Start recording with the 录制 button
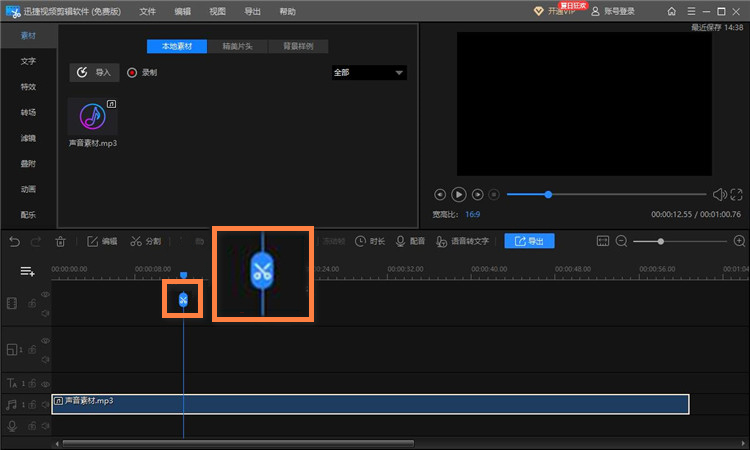 (x=142, y=73)
